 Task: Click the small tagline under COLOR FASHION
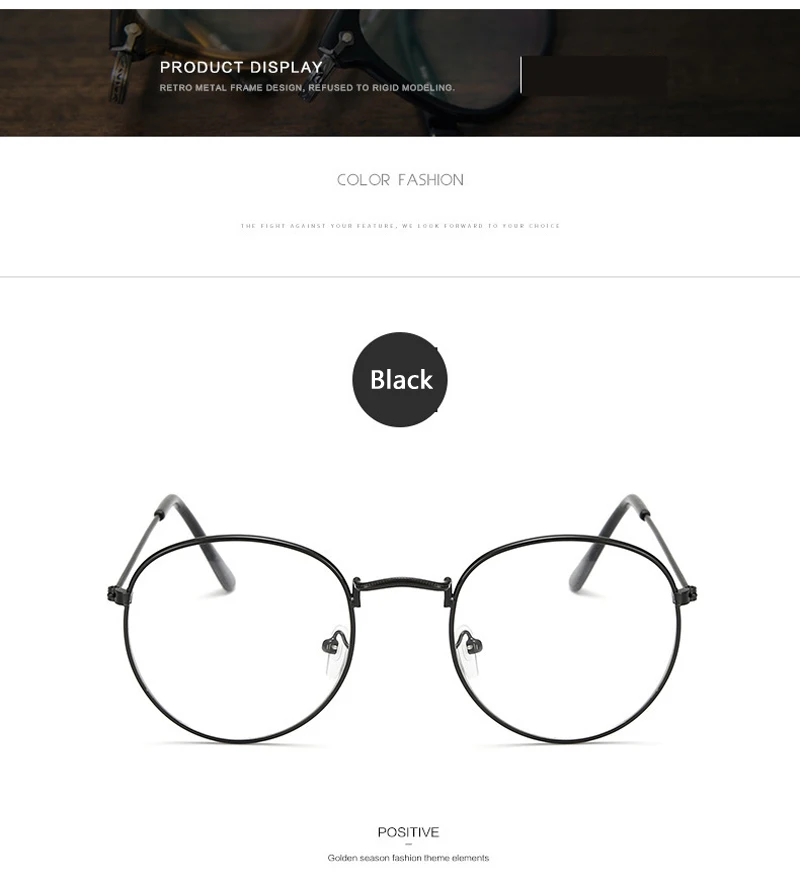400,226
